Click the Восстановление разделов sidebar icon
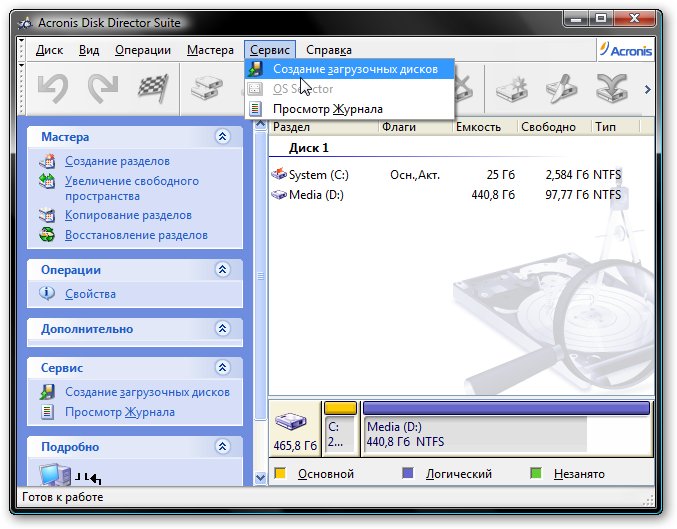This screenshot has height=529, width=677. coord(47,235)
